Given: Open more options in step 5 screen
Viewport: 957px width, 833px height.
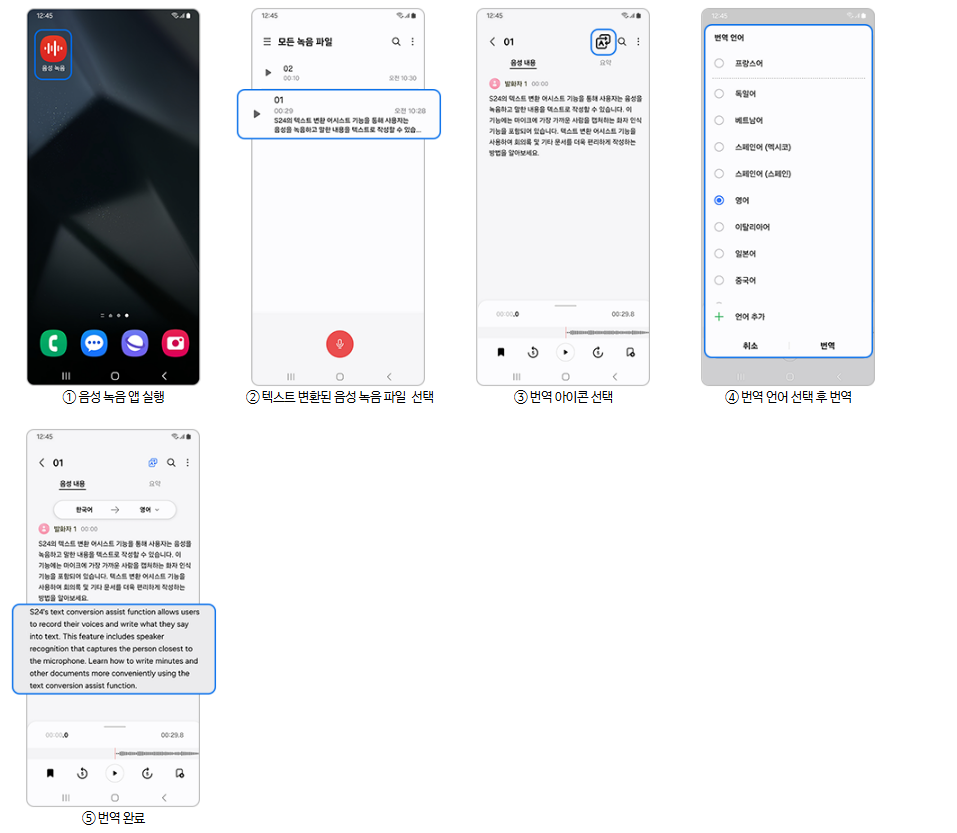Looking at the screenshot, I should click(x=187, y=463).
